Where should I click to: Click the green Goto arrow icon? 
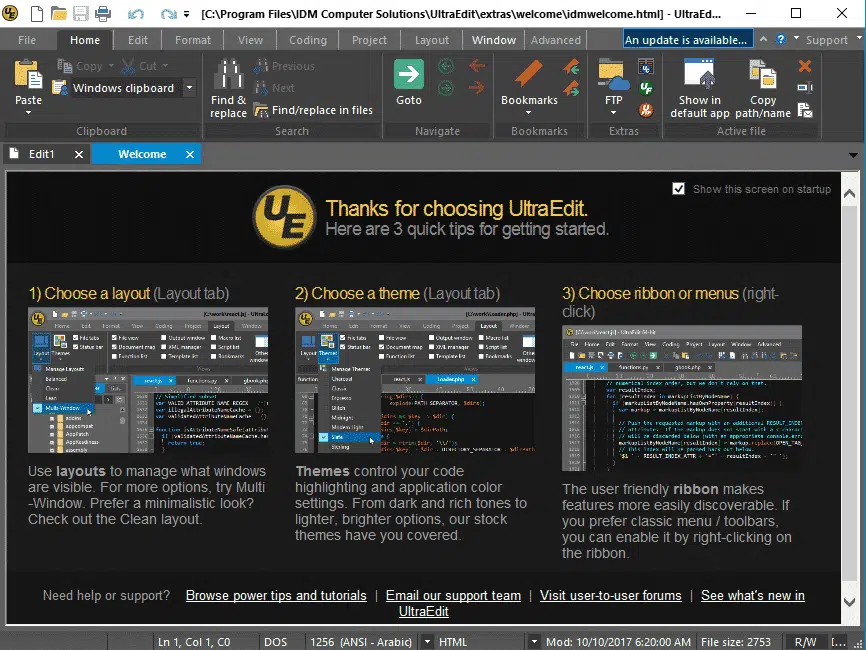409,74
